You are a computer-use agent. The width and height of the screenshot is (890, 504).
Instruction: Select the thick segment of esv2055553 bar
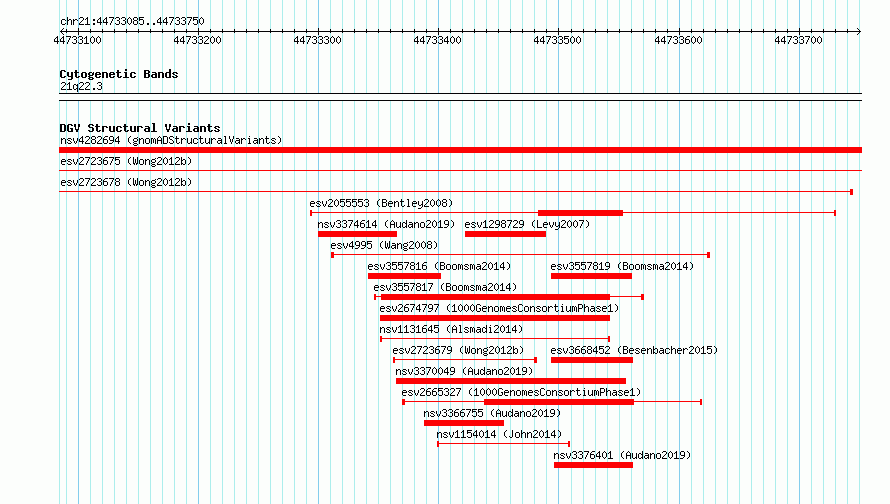tap(580, 213)
